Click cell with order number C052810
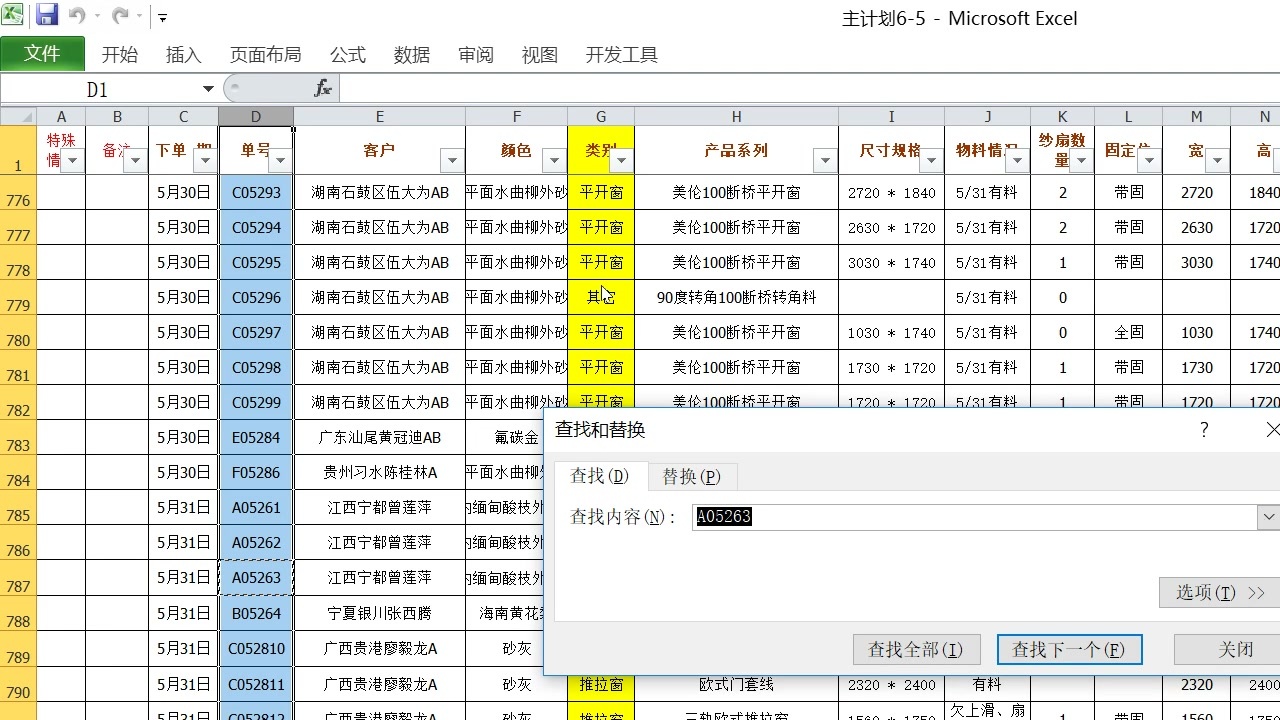 tap(256, 648)
